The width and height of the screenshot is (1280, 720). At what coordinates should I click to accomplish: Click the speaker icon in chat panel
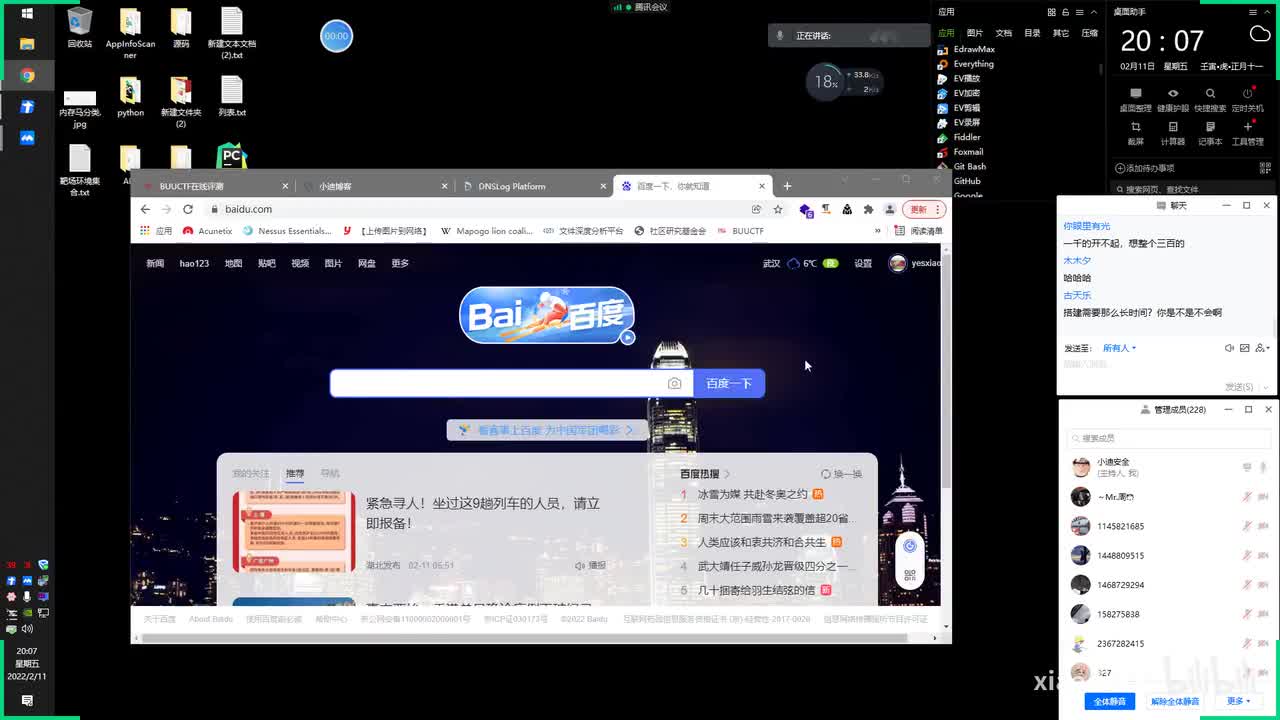point(1229,348)
